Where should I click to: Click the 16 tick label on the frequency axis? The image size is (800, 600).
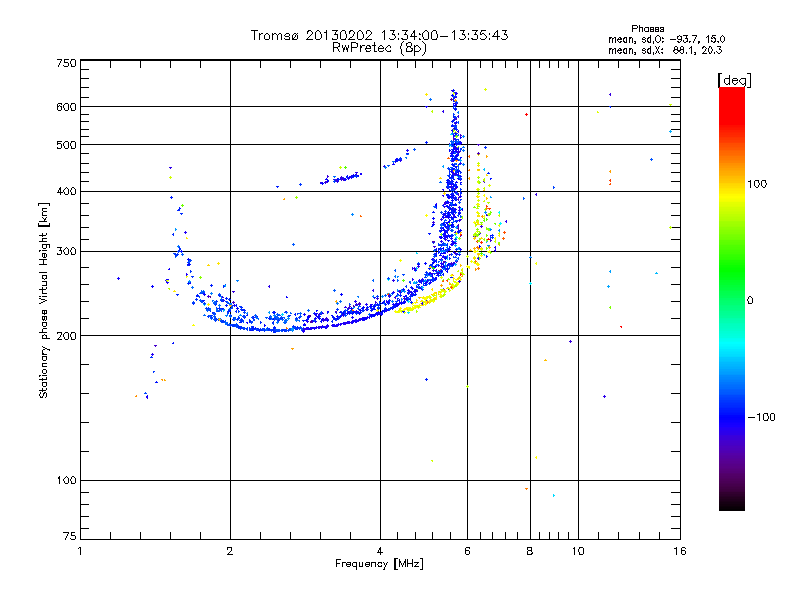[x=680, y=551]
